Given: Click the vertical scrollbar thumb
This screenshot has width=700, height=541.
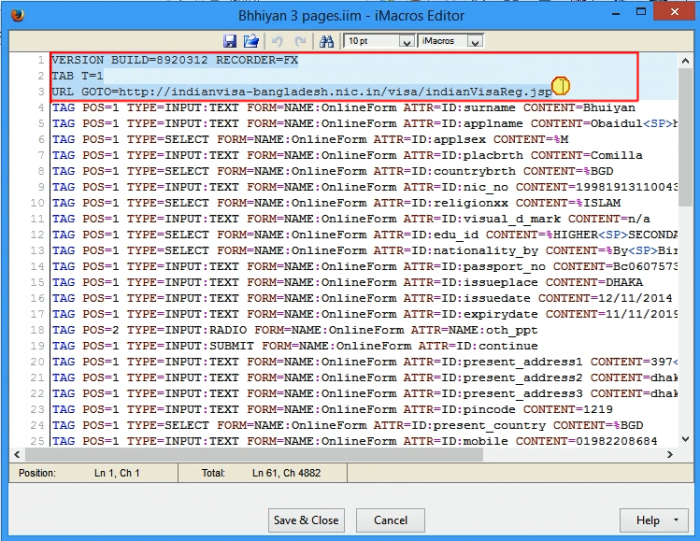Looking at the screenshot, I should (685, 137).
